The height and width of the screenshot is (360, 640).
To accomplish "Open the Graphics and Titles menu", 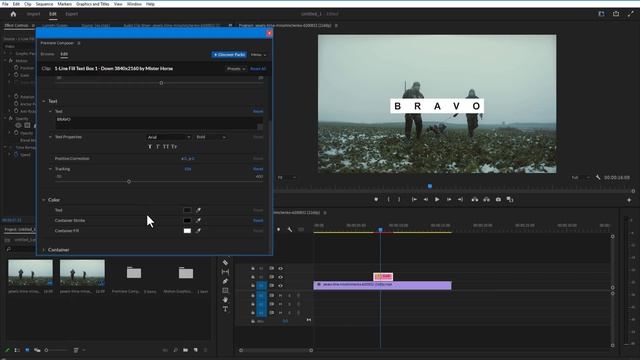I will pos(93,4).
